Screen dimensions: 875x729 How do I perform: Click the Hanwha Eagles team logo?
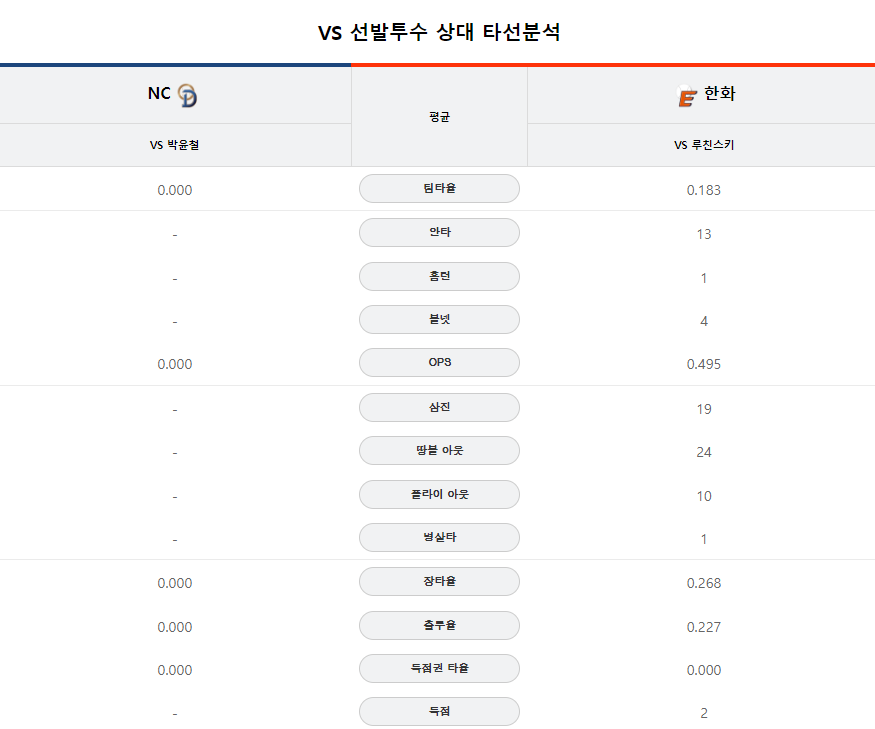686,95
